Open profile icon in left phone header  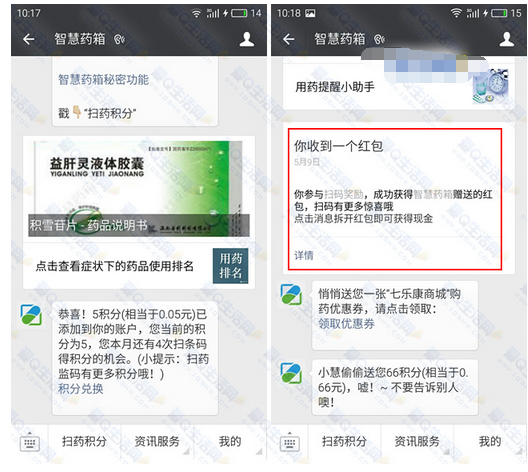click(247, 39)
